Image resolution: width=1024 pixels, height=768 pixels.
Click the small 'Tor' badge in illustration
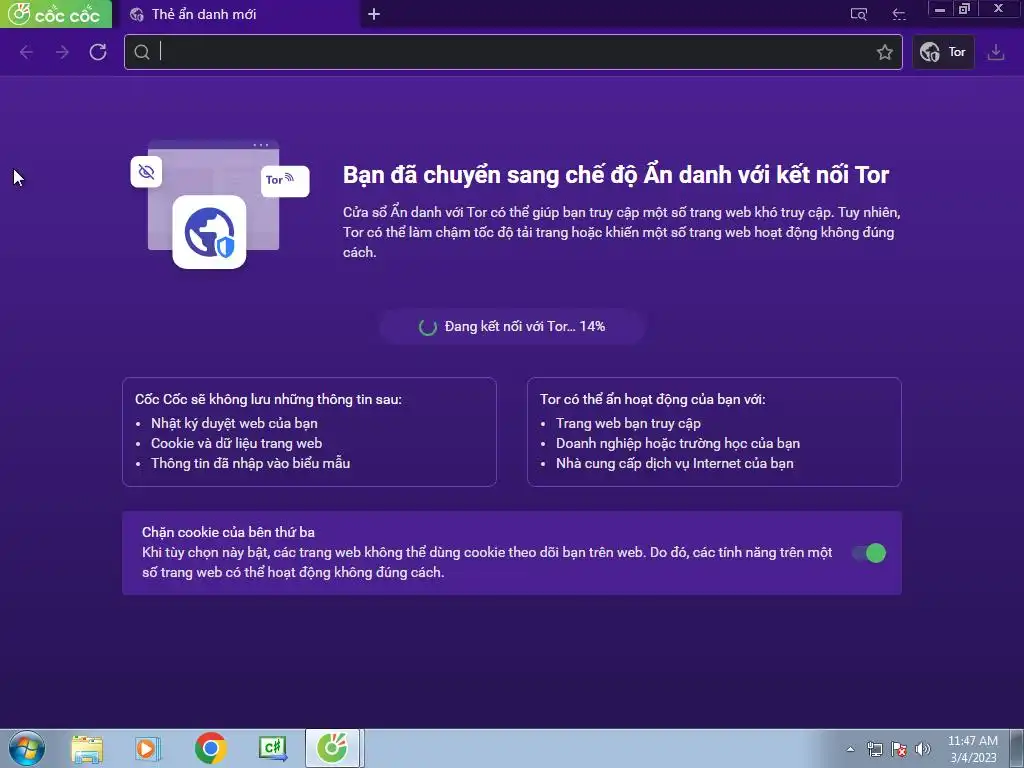(285, 180)
